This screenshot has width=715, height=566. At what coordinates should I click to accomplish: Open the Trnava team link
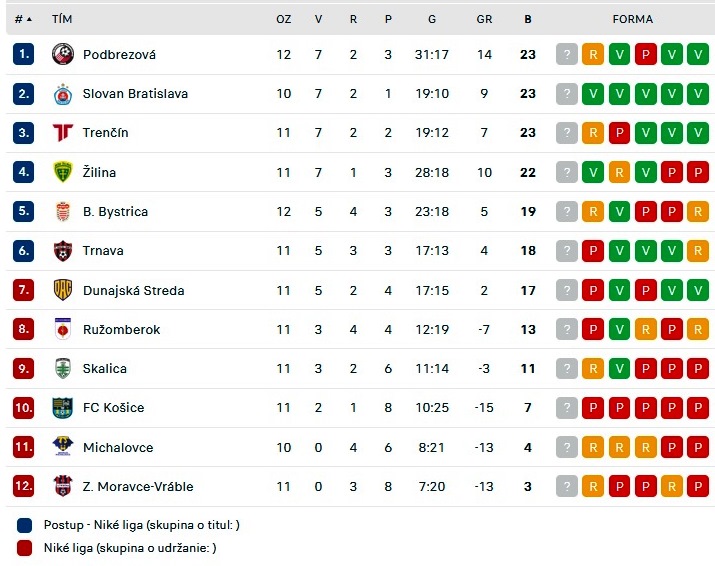[103, 251]
